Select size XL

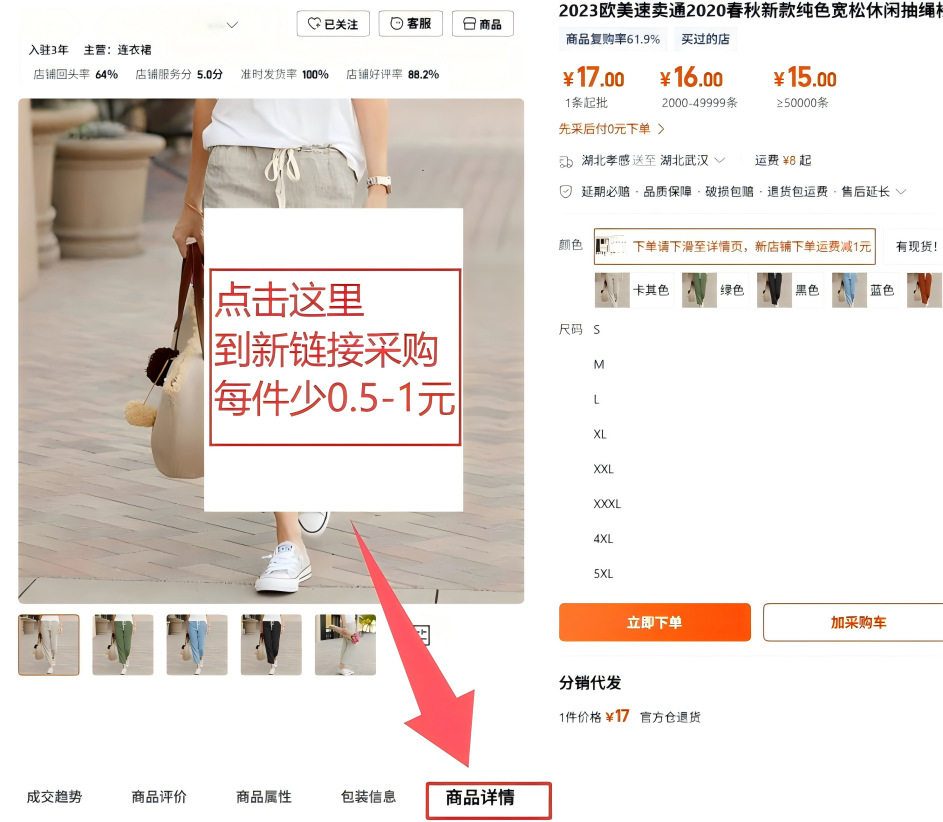[600, 434]
